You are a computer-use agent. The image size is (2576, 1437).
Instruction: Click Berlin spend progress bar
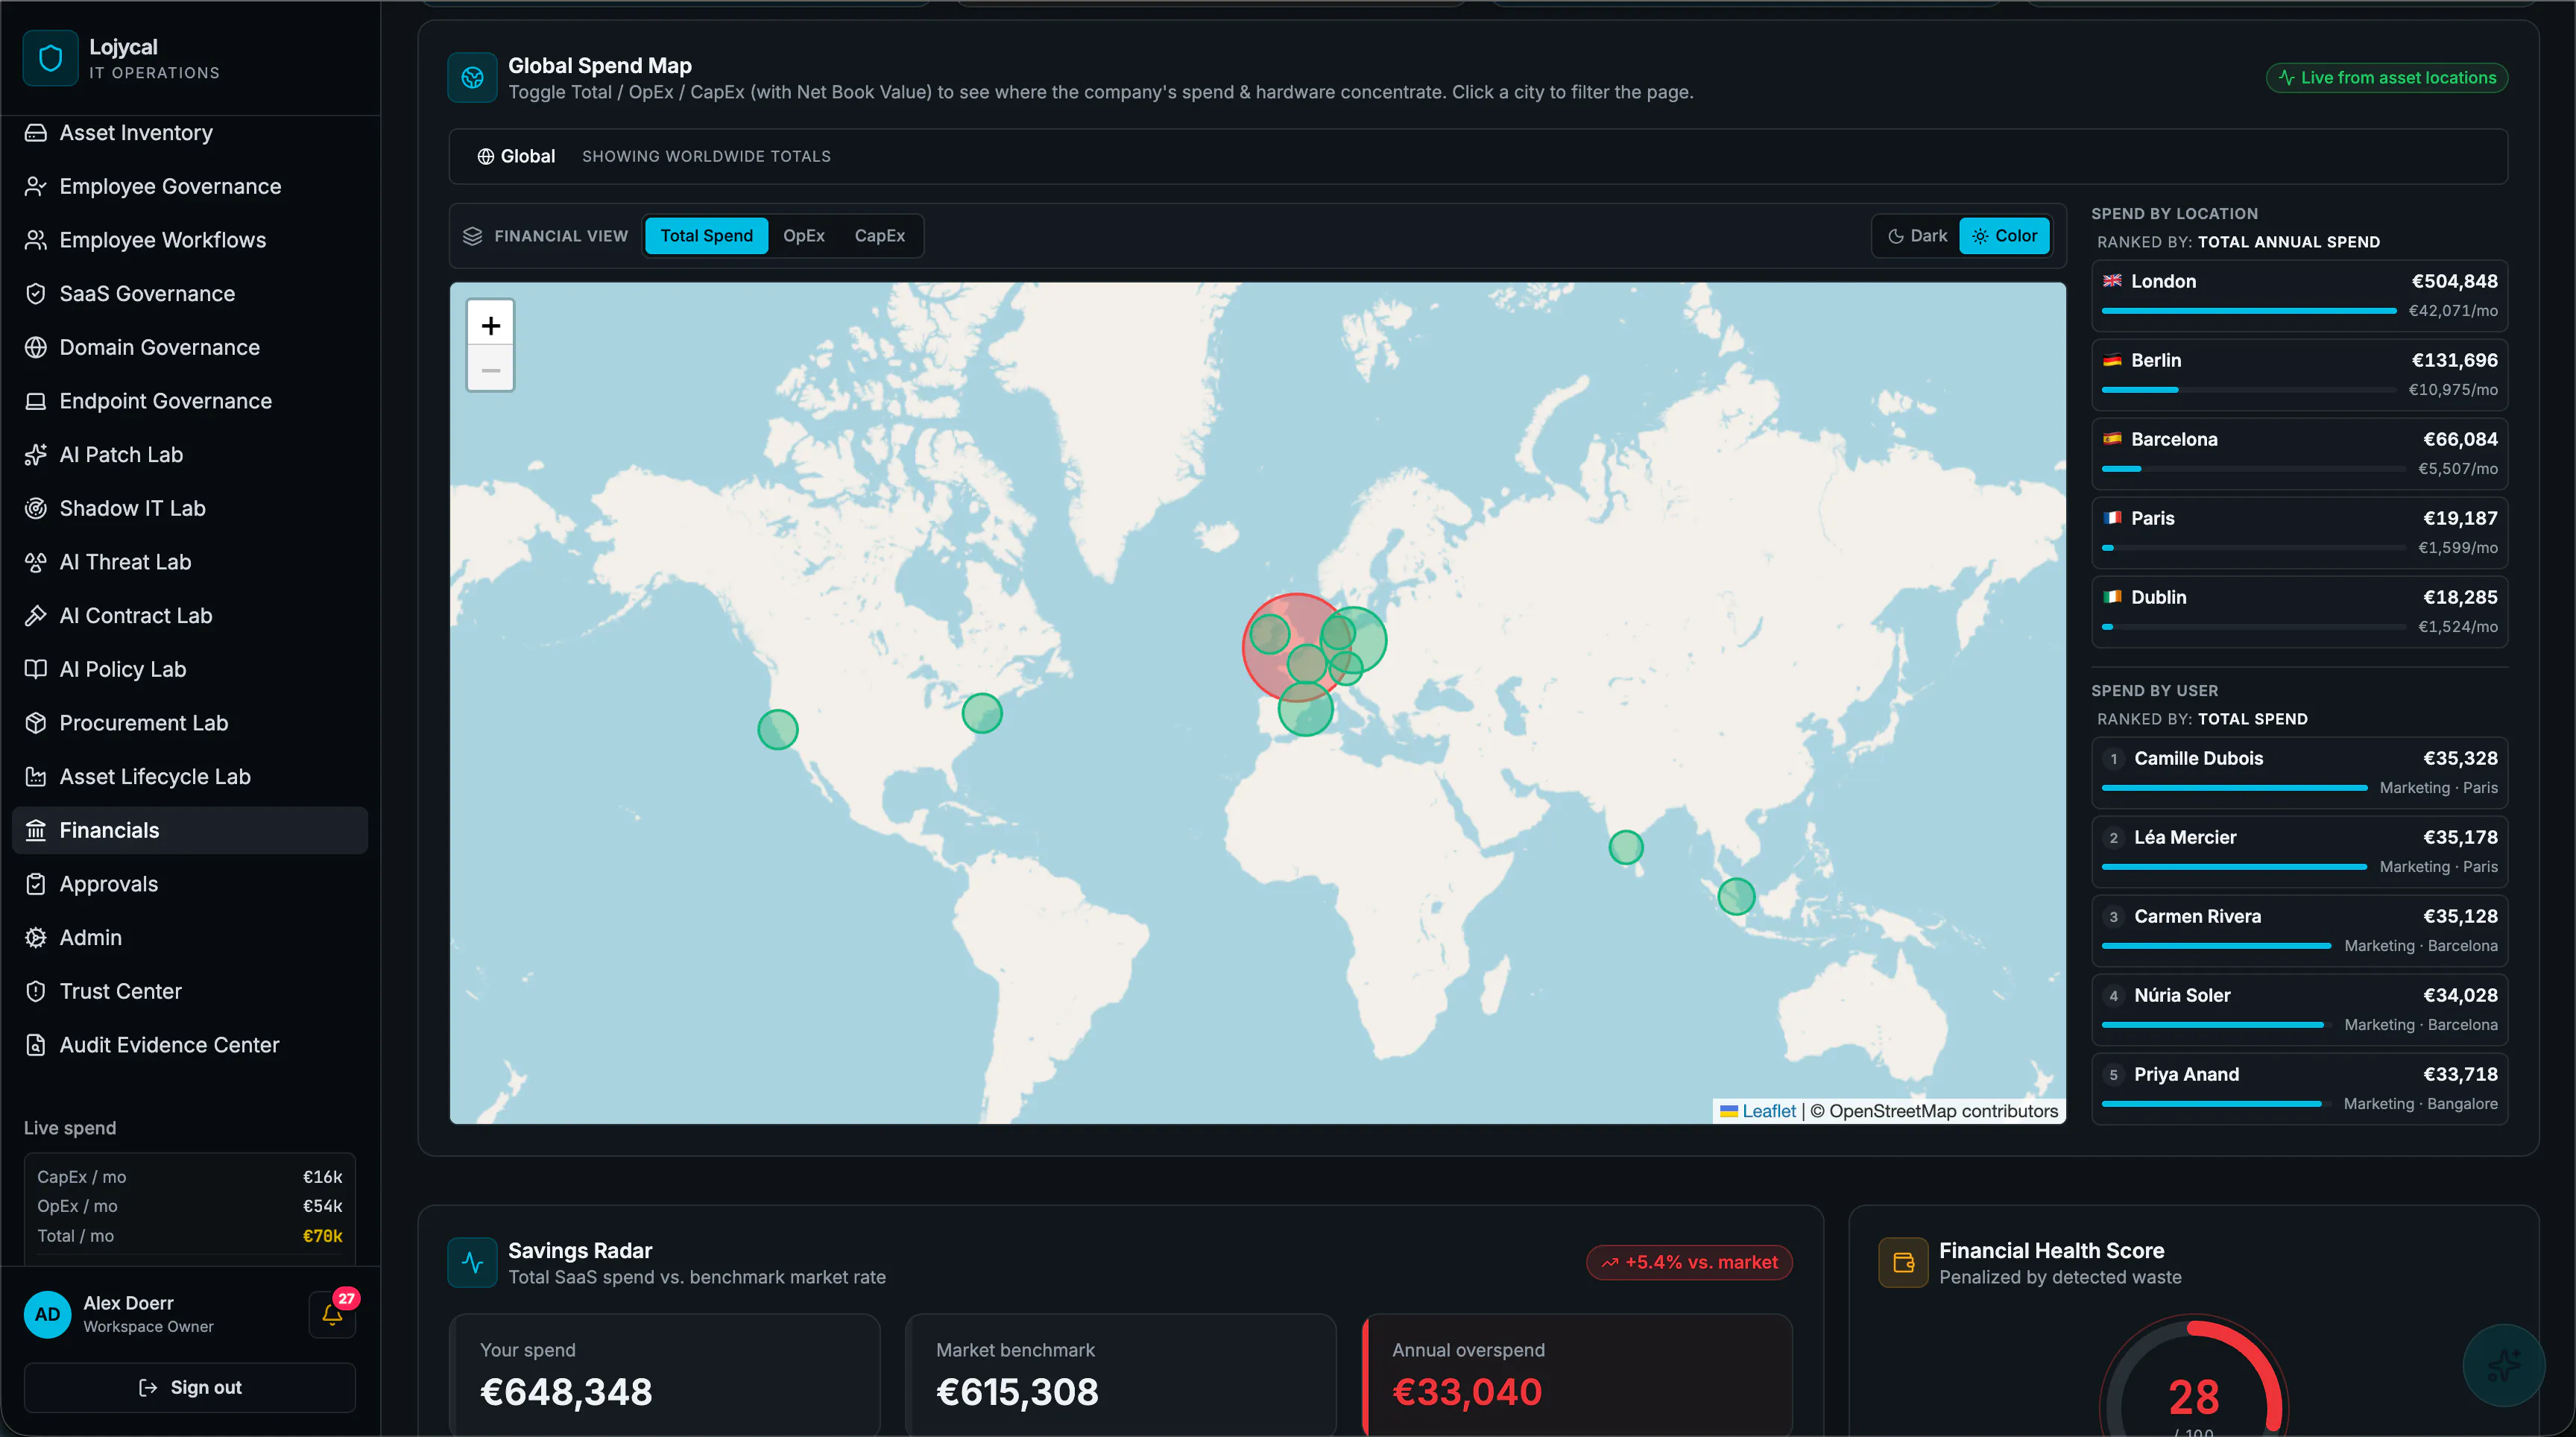tap(2248, 390)
